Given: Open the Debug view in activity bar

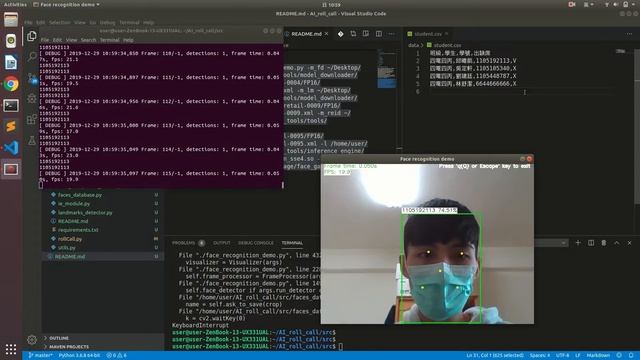Looking at the screenshot, I should [x=32, y=98].
